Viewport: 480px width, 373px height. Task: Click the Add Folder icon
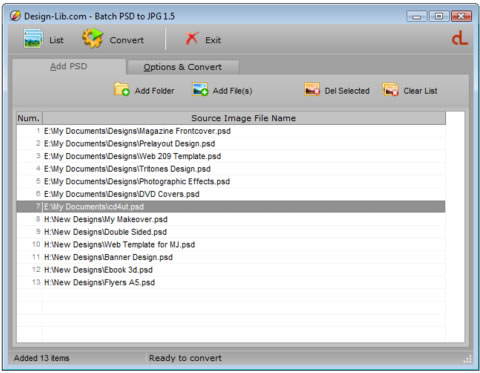122,89
